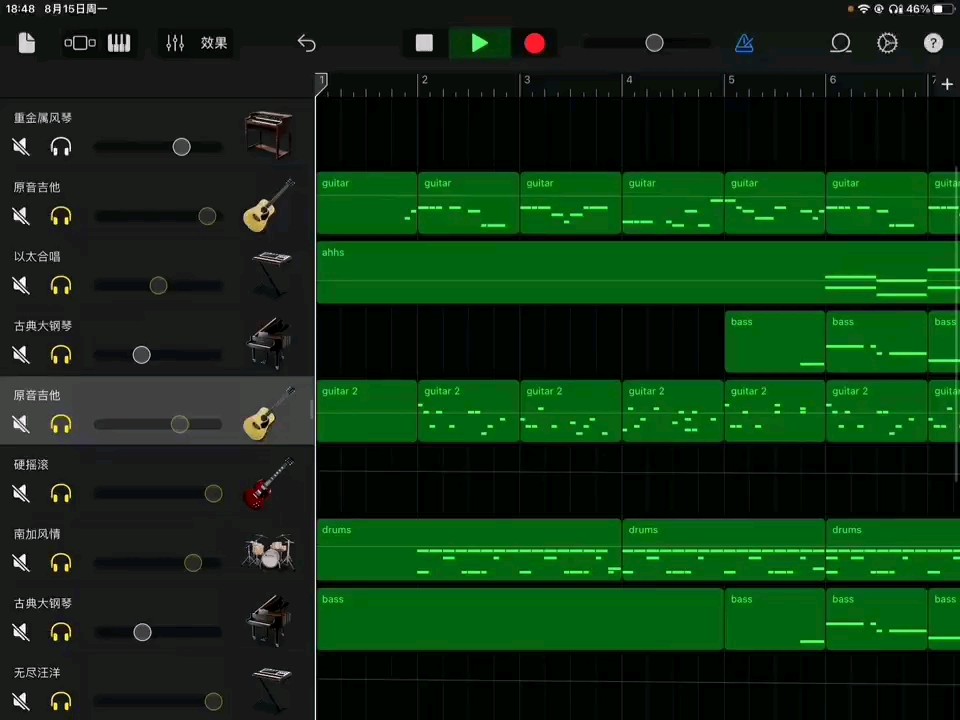Image resolution: width=960 pixels, height=720 pixels.
Task: Tap the 18:48 clock in status bar
Action: (x=20, y=9)
